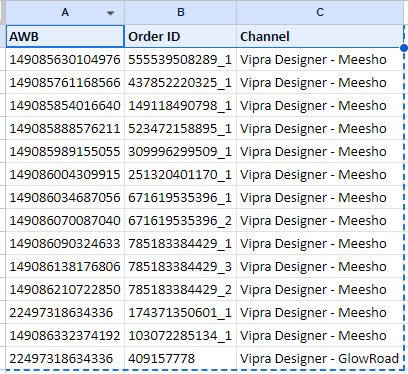Select column B header
408x374 pixels.
coord(180,12)
